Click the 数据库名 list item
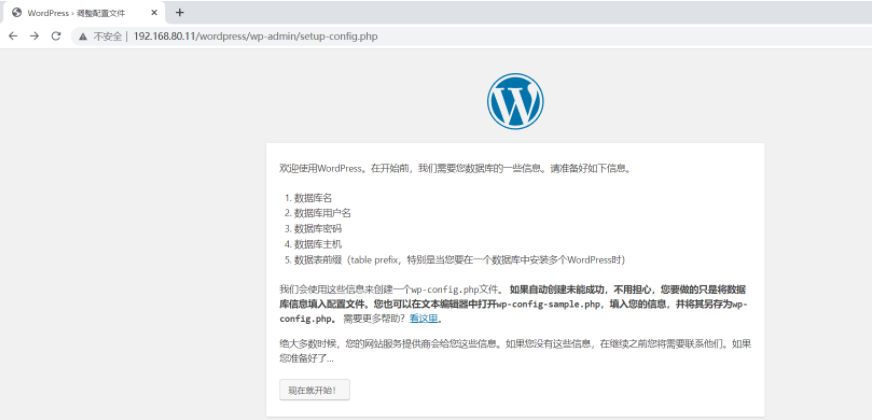 [x=312, y=198]
